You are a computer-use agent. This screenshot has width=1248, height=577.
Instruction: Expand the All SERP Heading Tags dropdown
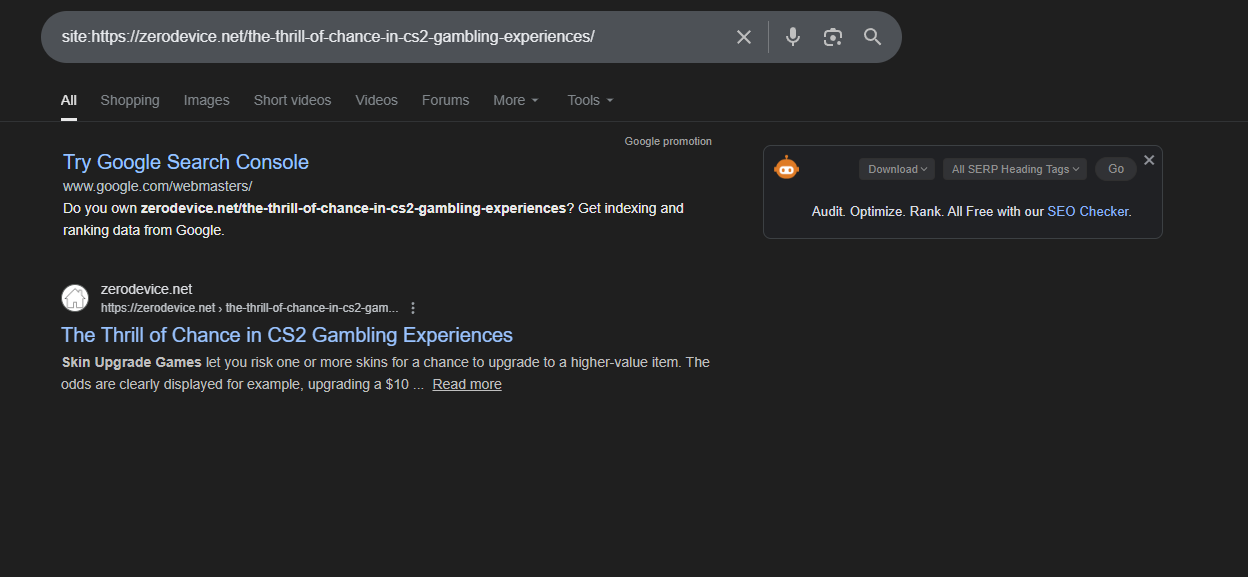(x=1015, y=169)
